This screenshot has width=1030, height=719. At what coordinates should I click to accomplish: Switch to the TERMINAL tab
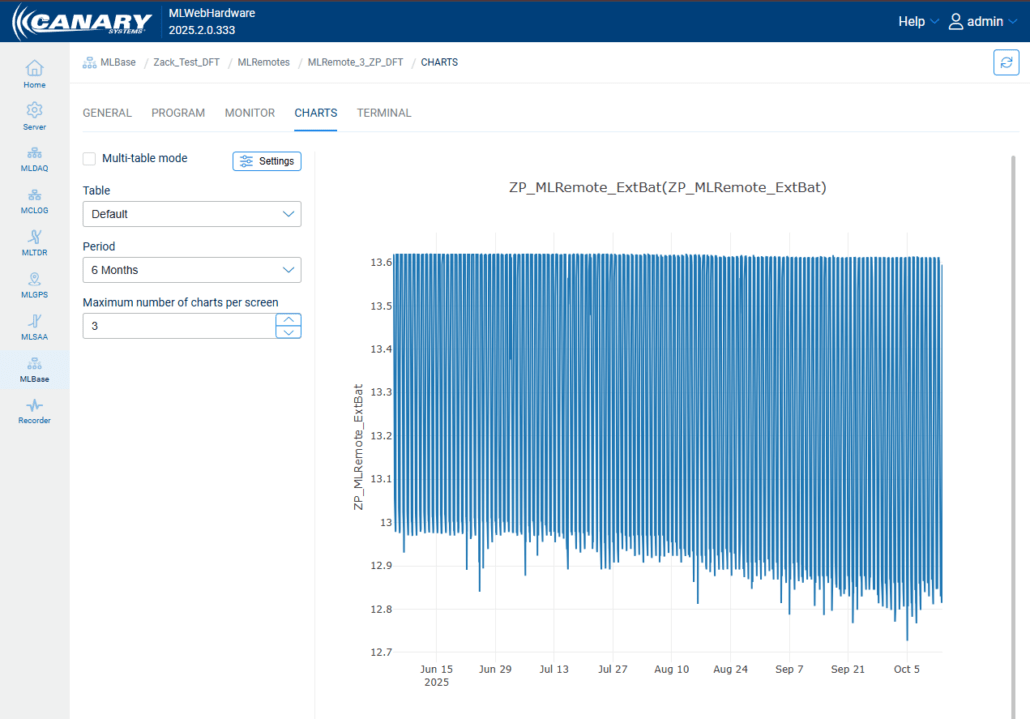[384, 113]
